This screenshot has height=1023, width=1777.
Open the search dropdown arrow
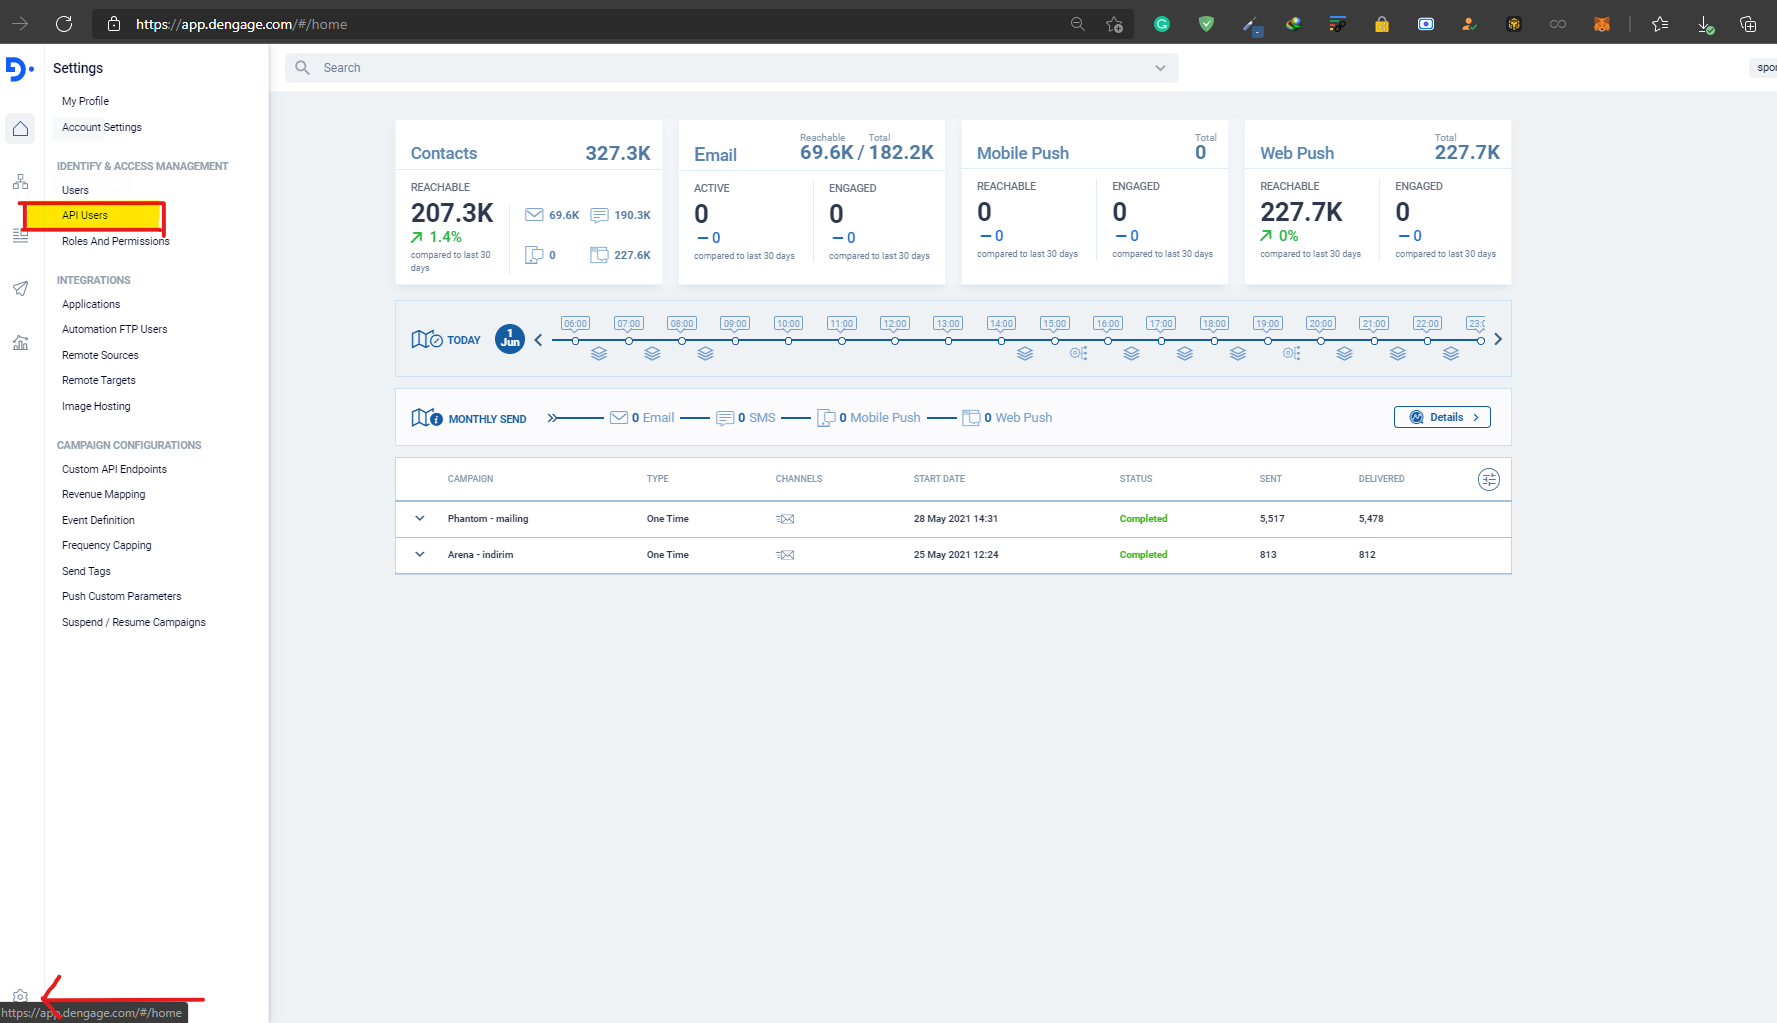tap(1160, 67)
